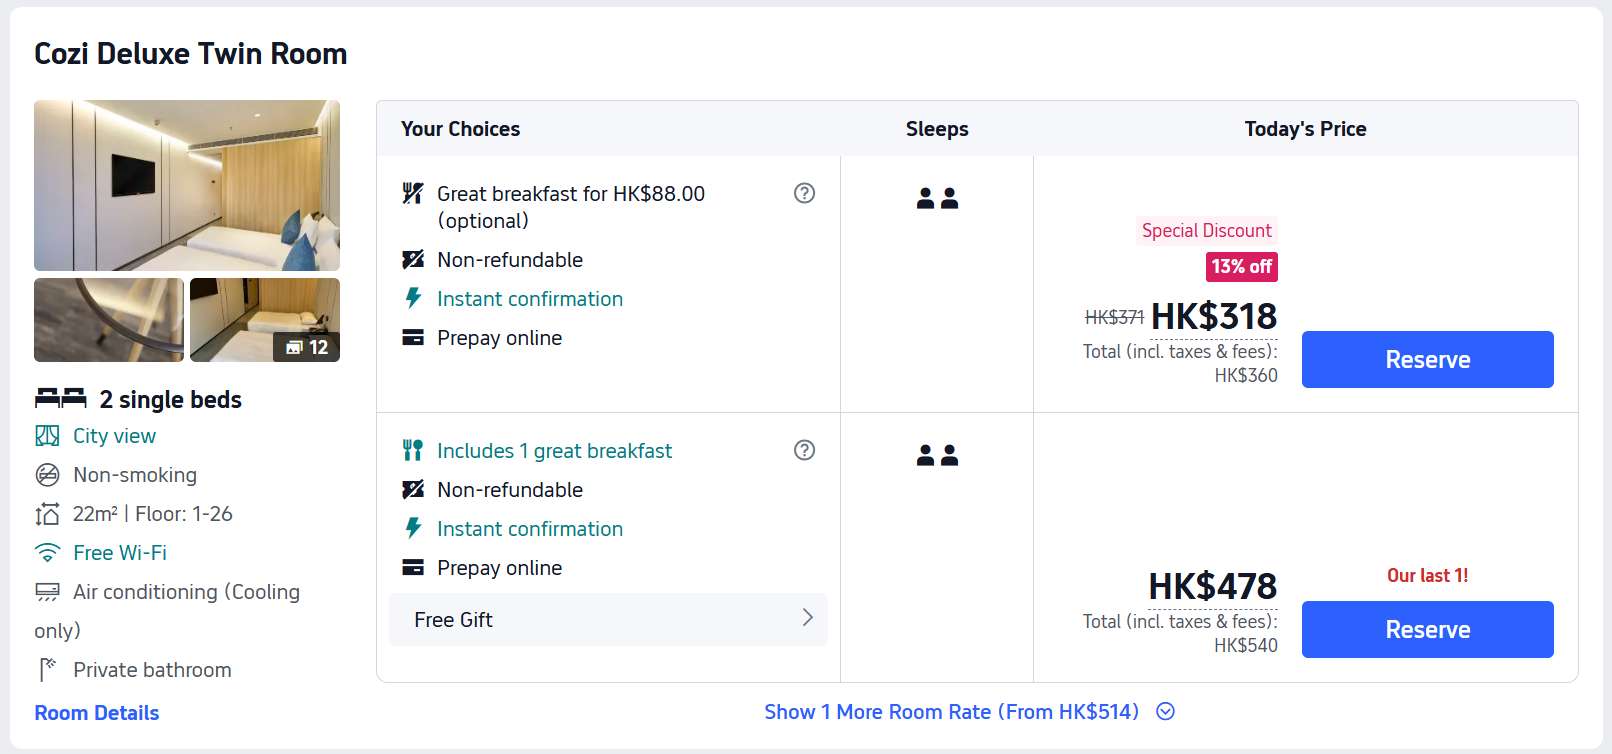The height and width of the screenshot is (754, 1612).
Task: Click the help icon beside optional breakfast
Action: [x=804, y=193]
